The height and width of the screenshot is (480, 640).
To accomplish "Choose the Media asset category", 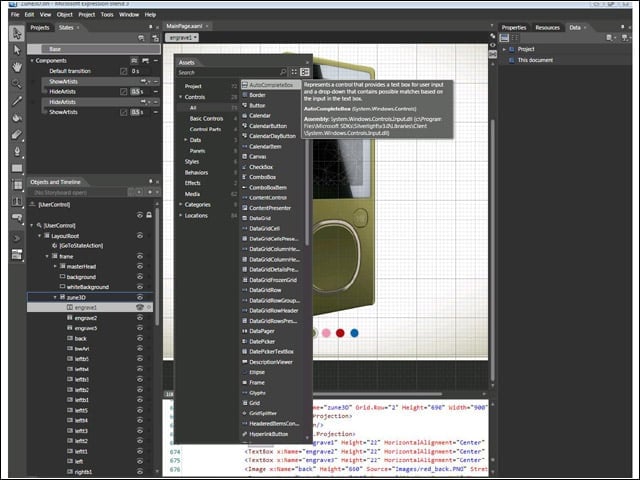I will coord(192,194).
